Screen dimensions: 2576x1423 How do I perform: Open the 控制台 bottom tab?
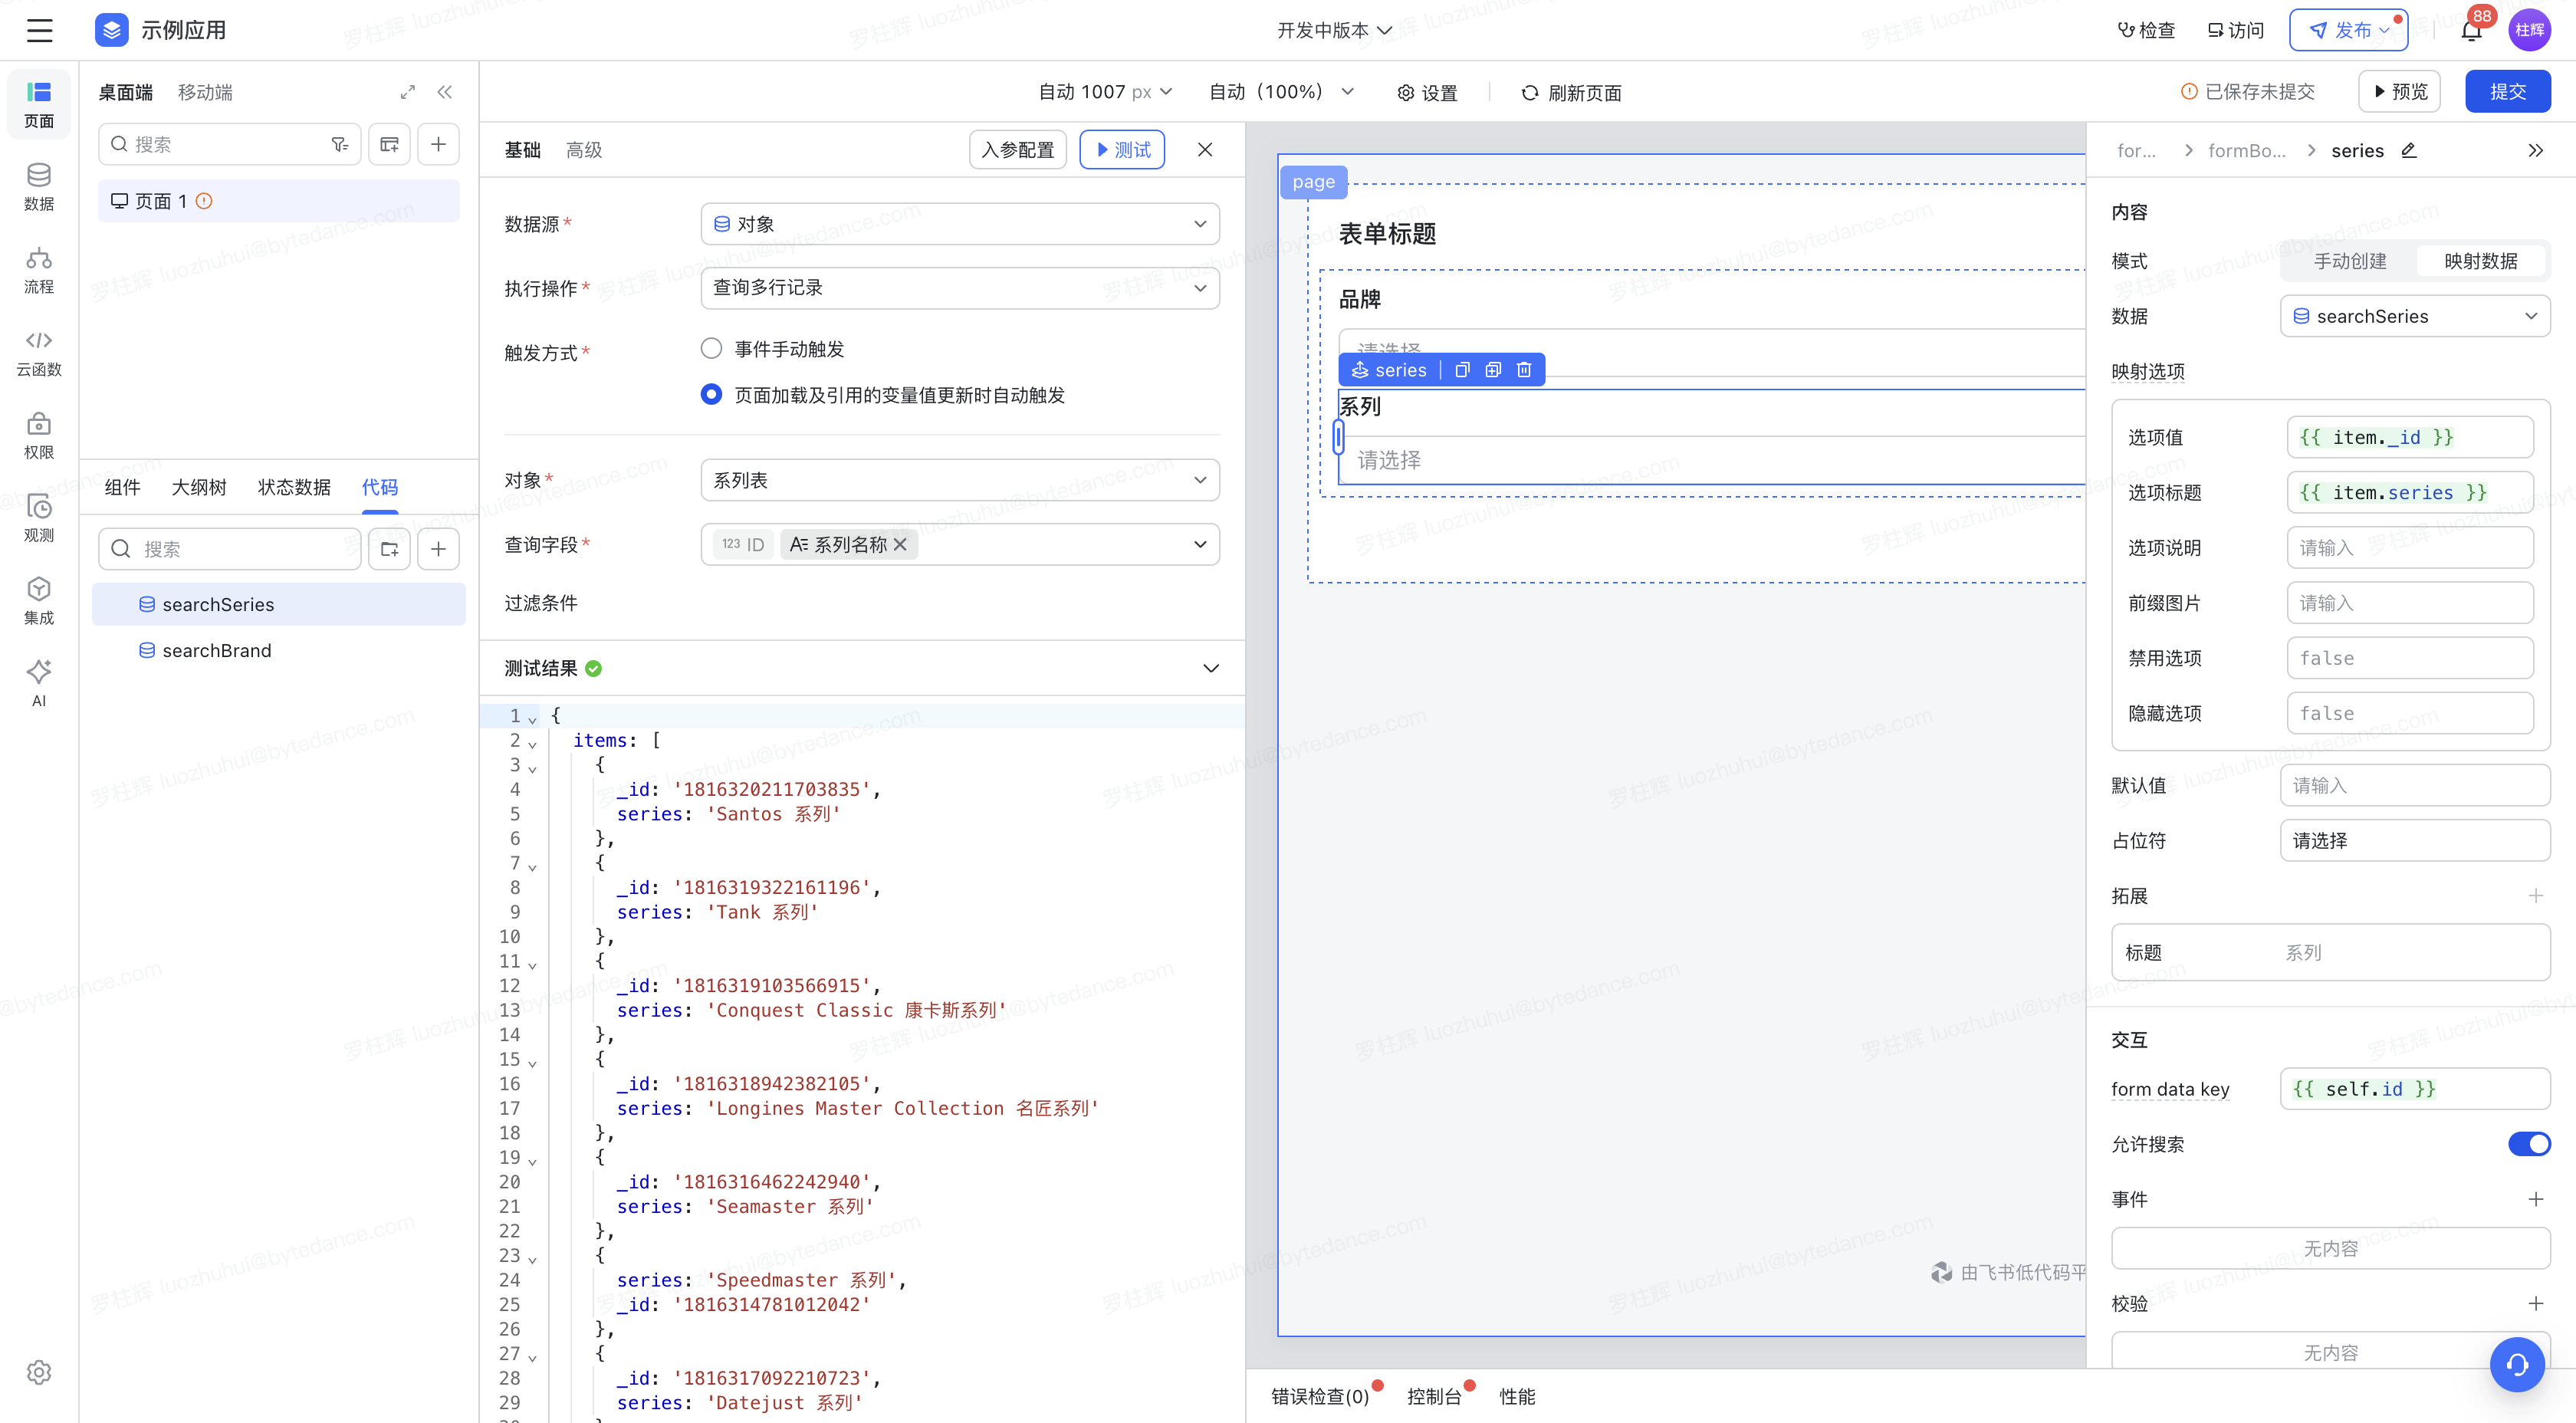[x=1434, y=1396]
